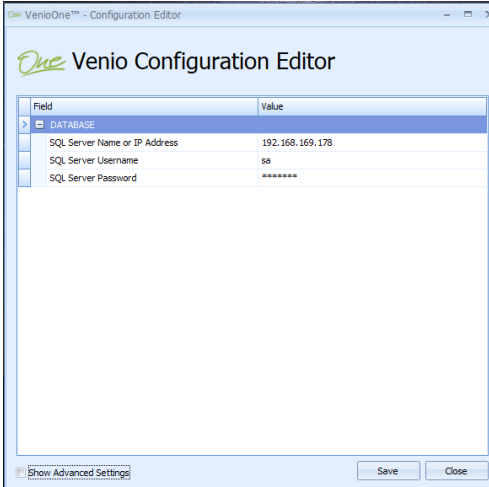This screenshot has height=487, width=489.
Task: Select the 'SQL Server Username' field label
Action: pyautogui.click(x=94, y=160)
